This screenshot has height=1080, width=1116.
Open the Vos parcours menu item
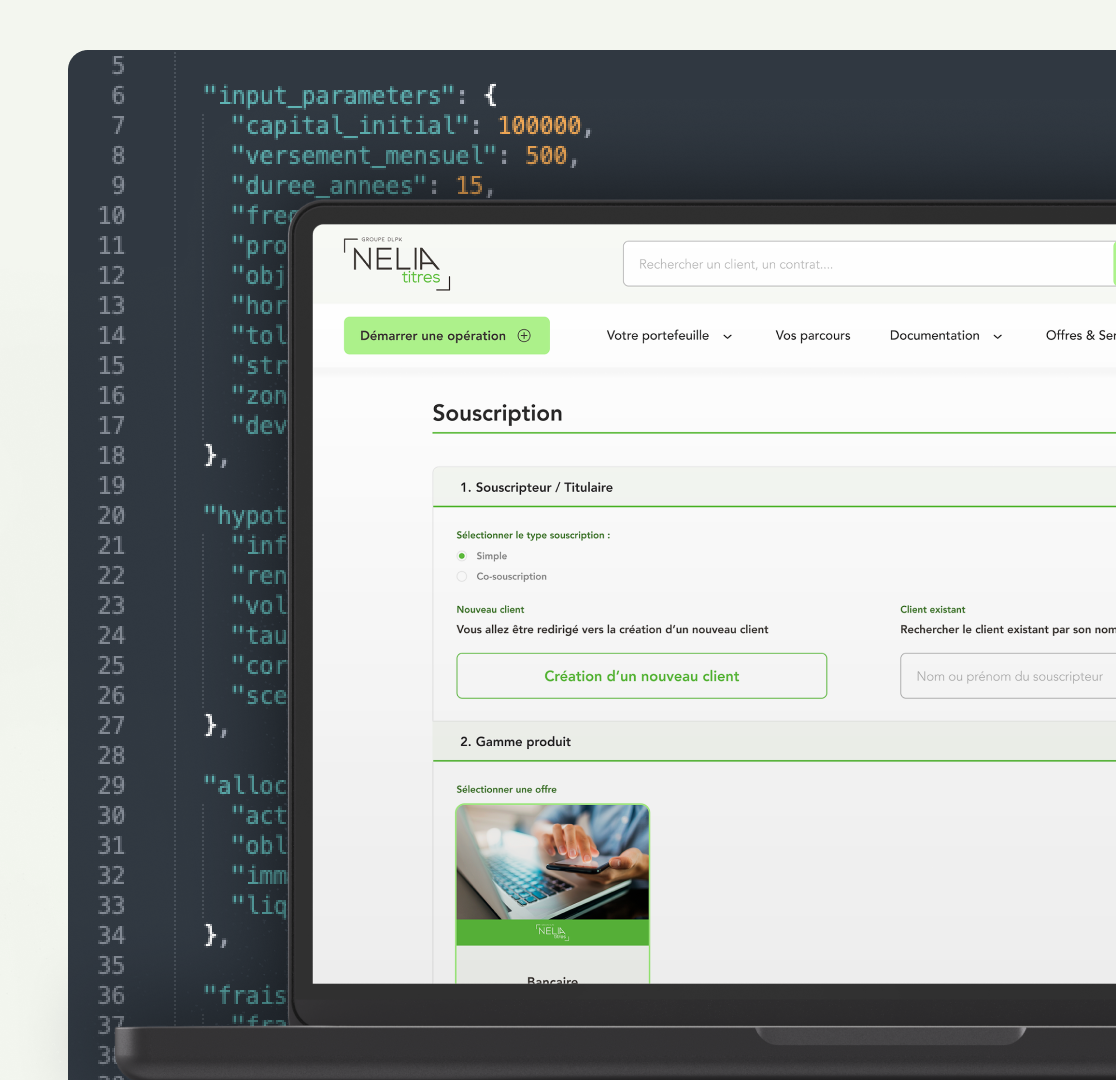(x=812, y=336)
